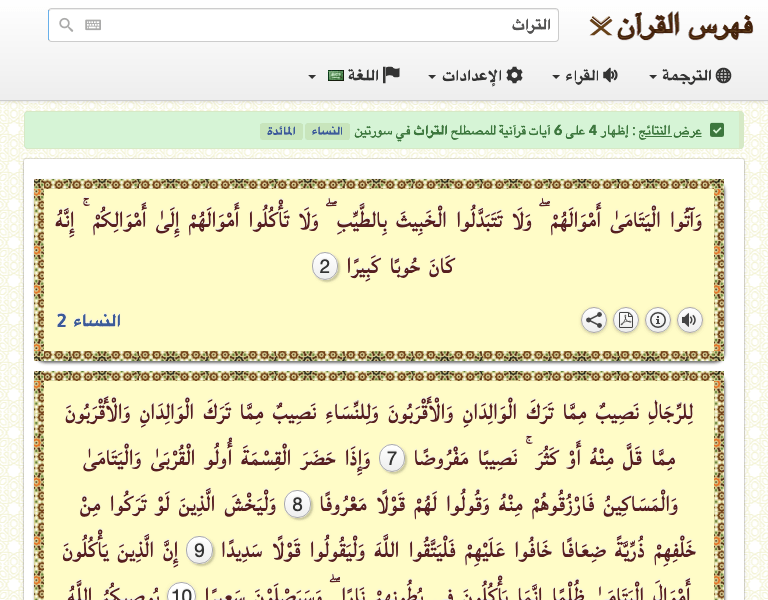The height and width of the screenshot is (600, 768).
Task: Share An-Nisa verse 2
Action: [x=594, y=320]
